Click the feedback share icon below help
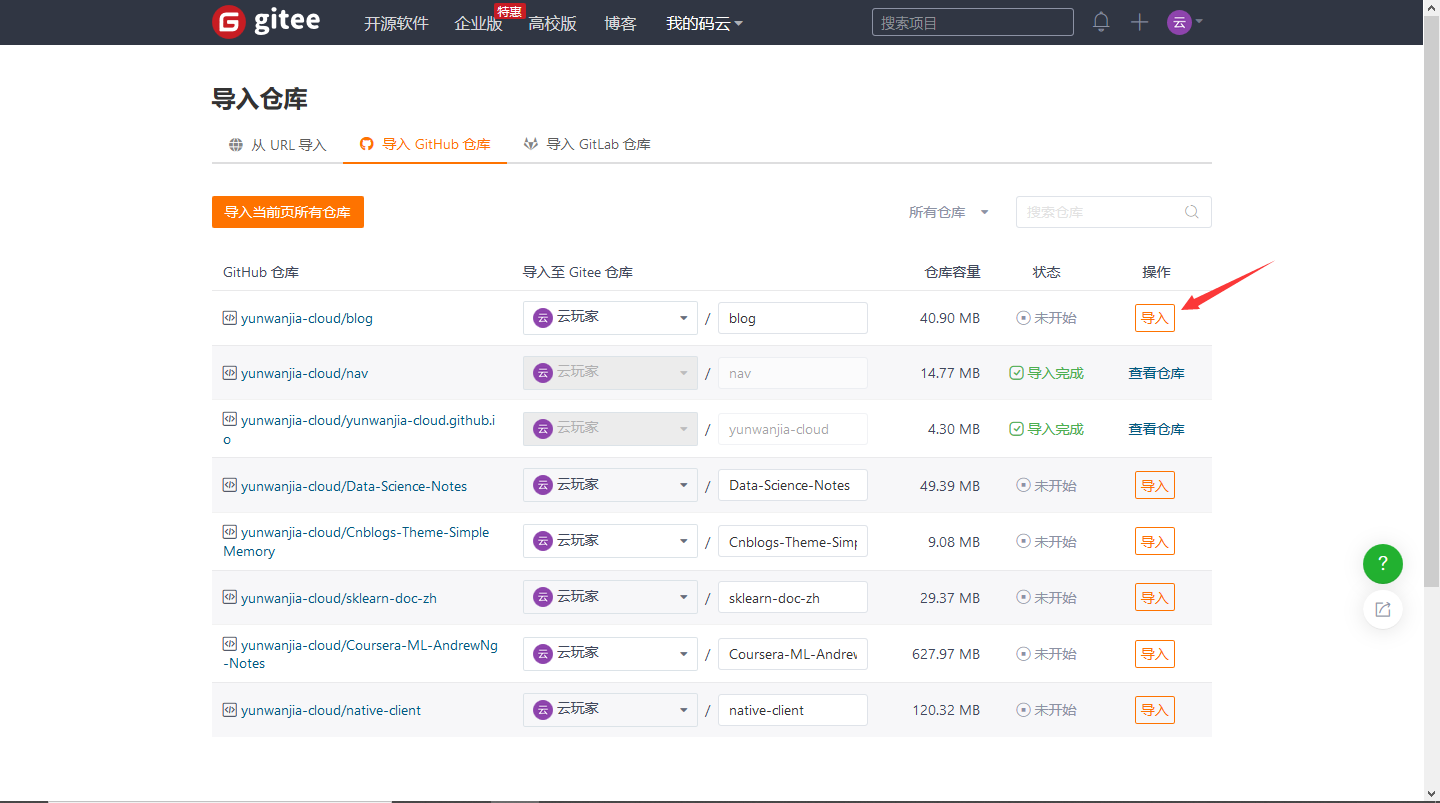Image resolution: width=1440 pixels, height=803 pixels. click(x=1383, y=609)
